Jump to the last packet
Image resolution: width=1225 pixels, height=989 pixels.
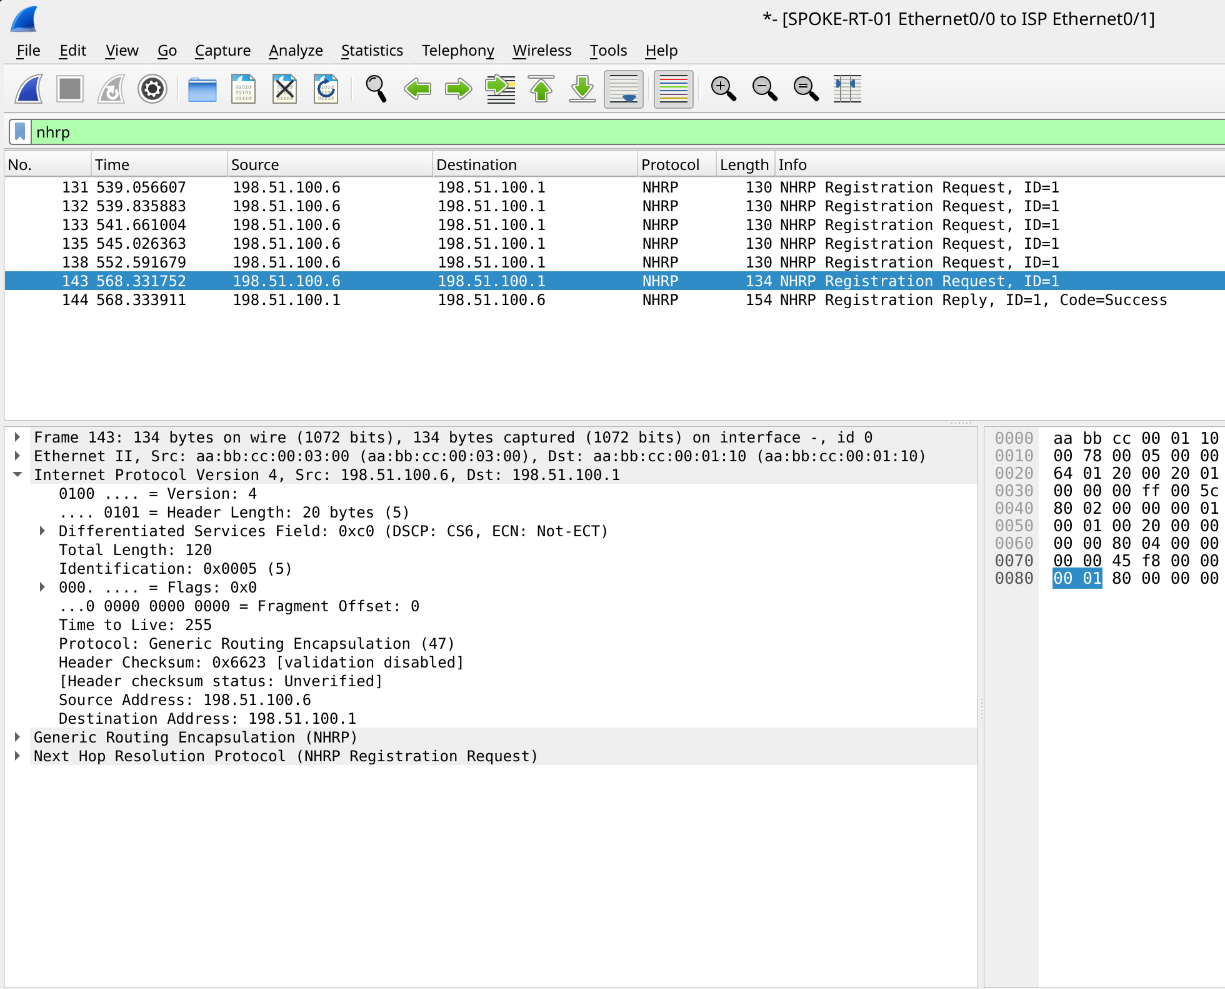(582, 89)
